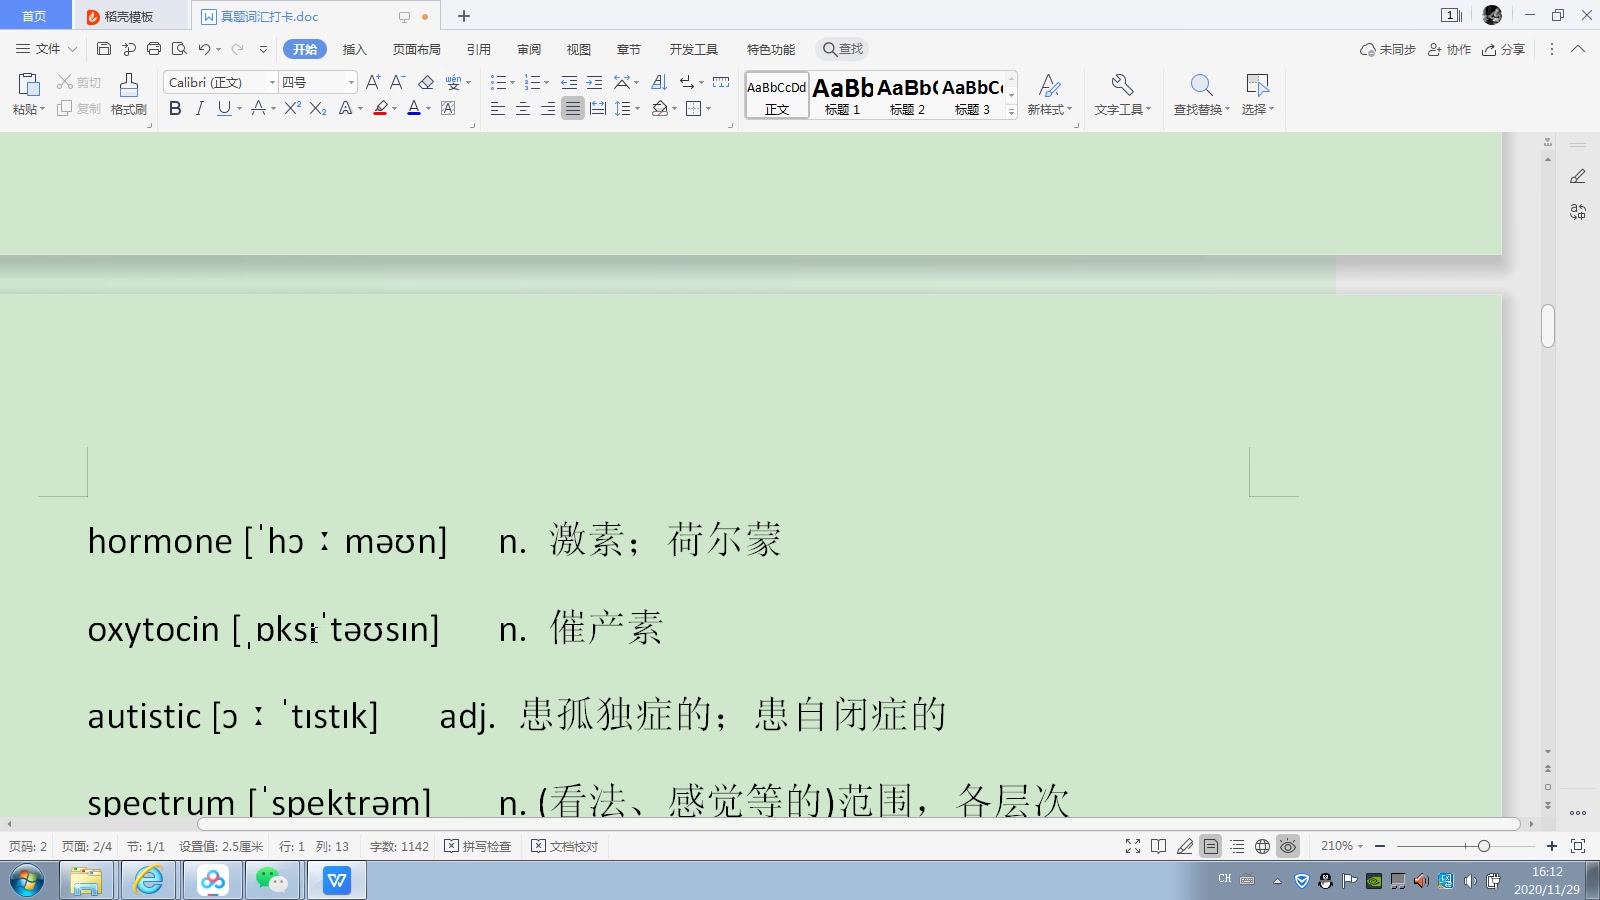
Task: Collapse the ribbon with the chevron
Action: coord(1578,49)
